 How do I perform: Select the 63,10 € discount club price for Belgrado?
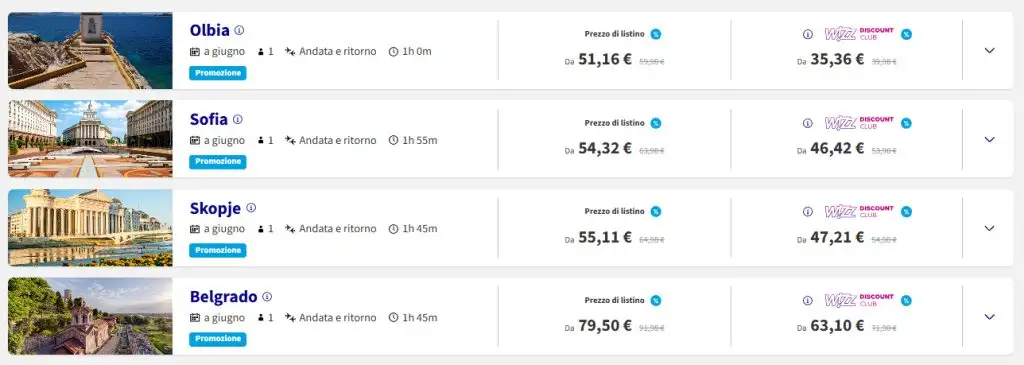[837, 325]
